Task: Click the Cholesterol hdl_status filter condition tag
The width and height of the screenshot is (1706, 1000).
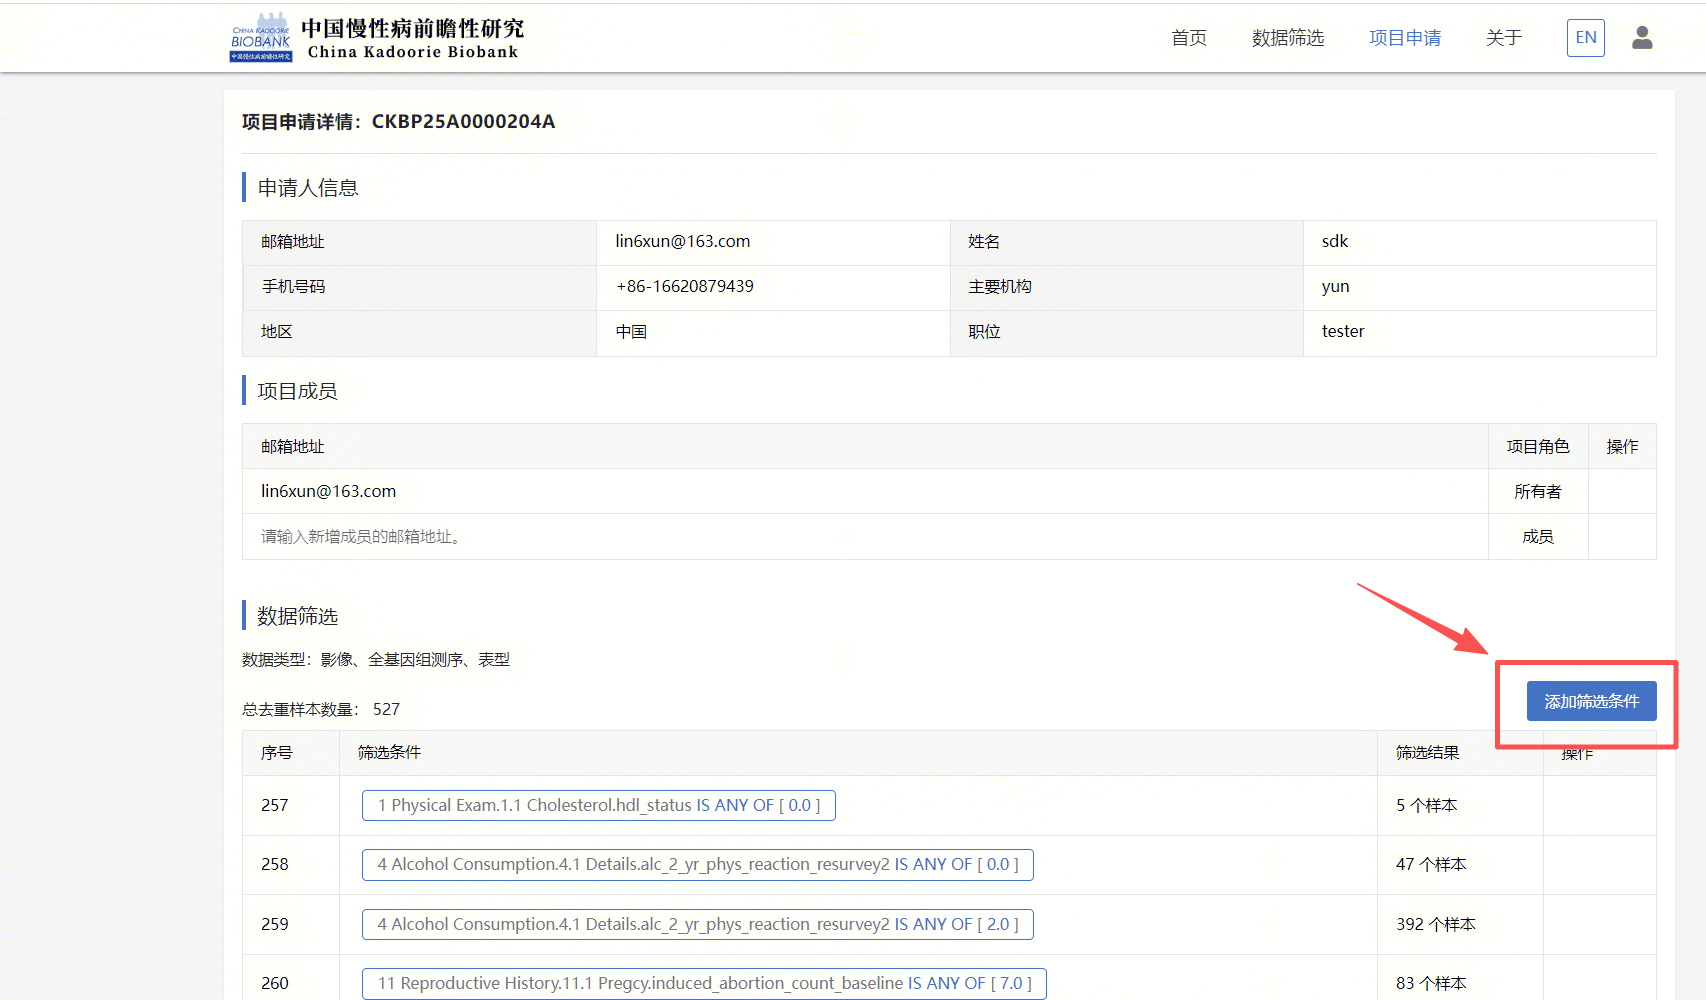Action: (x=598, y=805)
